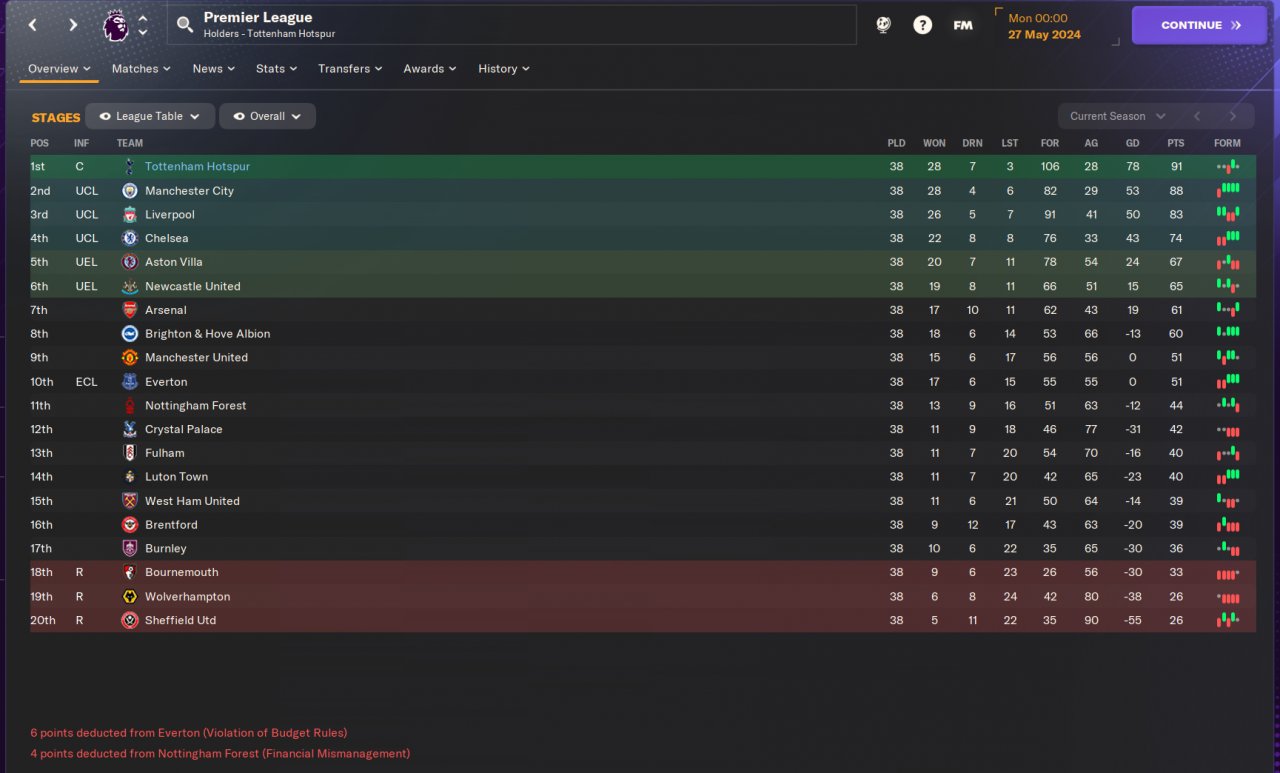
Task: Open the help question mark icon
Action: pos(922,25)
